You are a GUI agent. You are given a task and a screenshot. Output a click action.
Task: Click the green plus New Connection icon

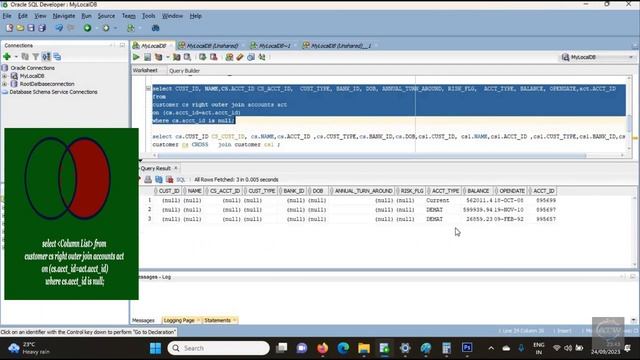coord(7,56)
